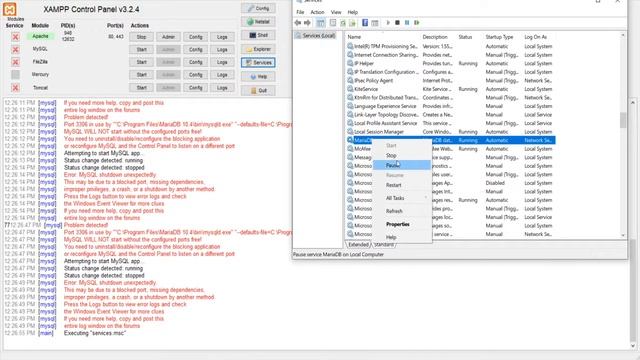640x360 pixels.
Task: Toggle the Apache service checkbox
Action: 16,37
